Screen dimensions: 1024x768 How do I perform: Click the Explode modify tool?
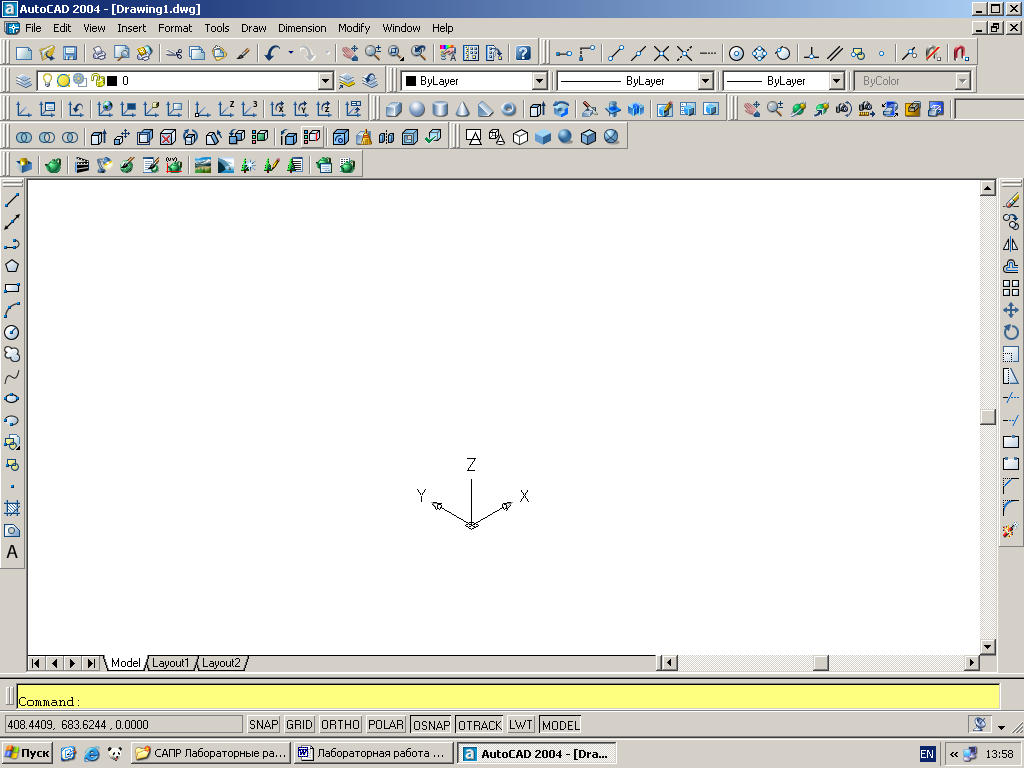coord(1011,530)
